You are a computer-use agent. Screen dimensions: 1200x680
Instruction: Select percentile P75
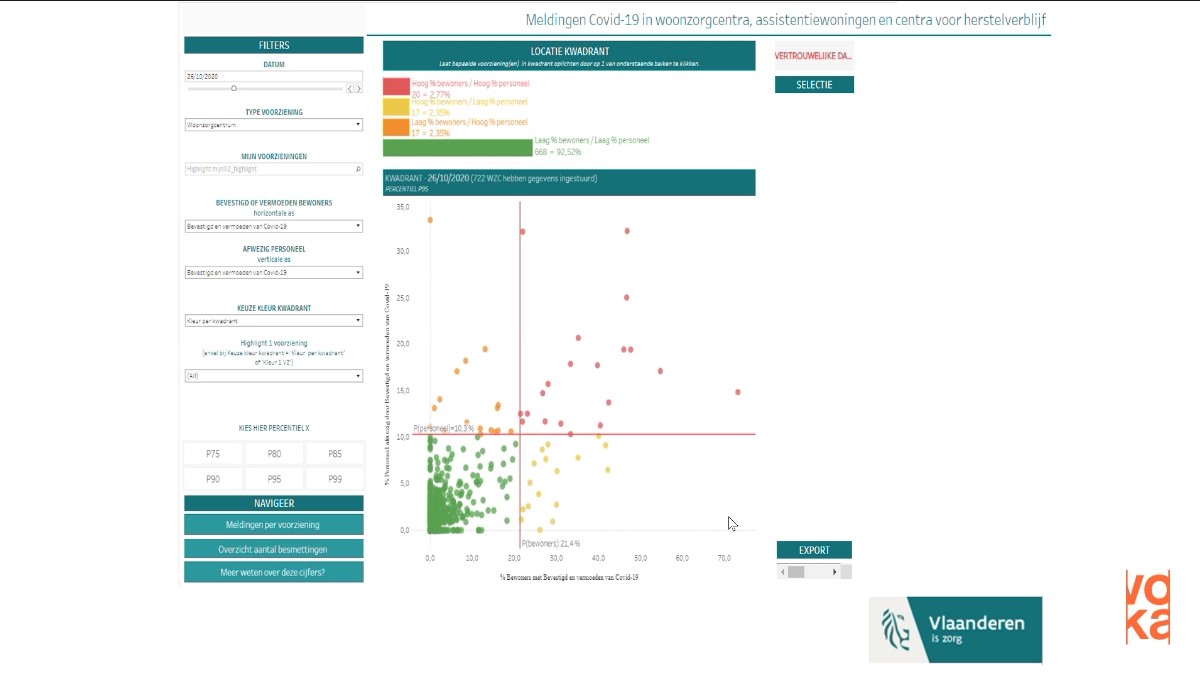point(213,454)
